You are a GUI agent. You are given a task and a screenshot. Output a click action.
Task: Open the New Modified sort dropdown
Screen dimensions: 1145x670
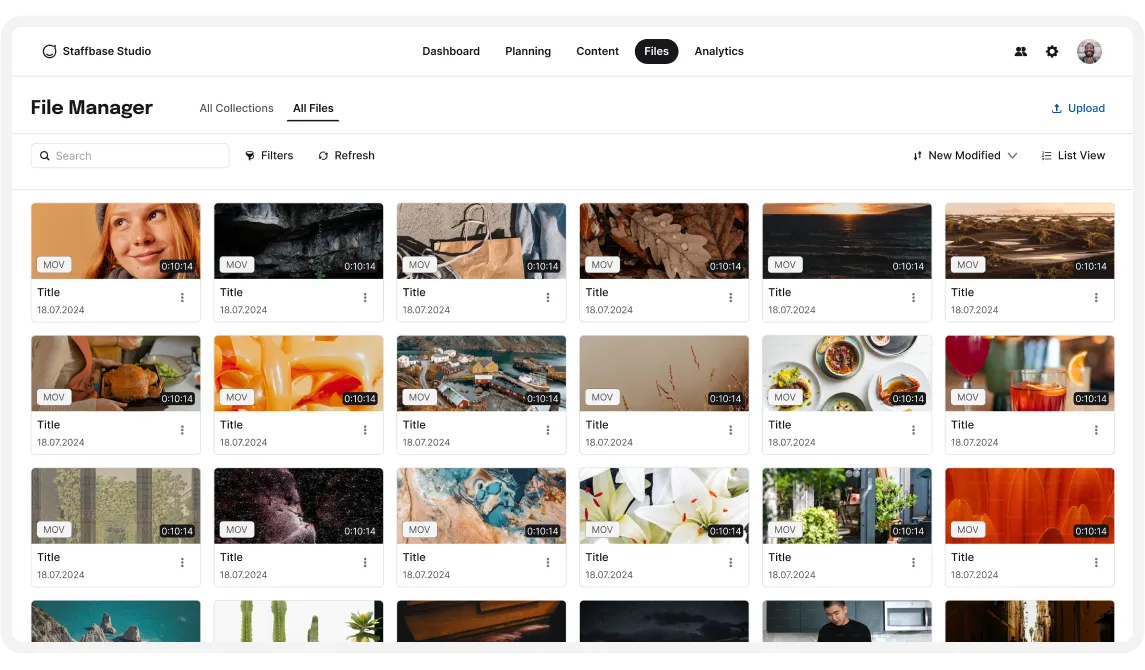pos(963,155)
